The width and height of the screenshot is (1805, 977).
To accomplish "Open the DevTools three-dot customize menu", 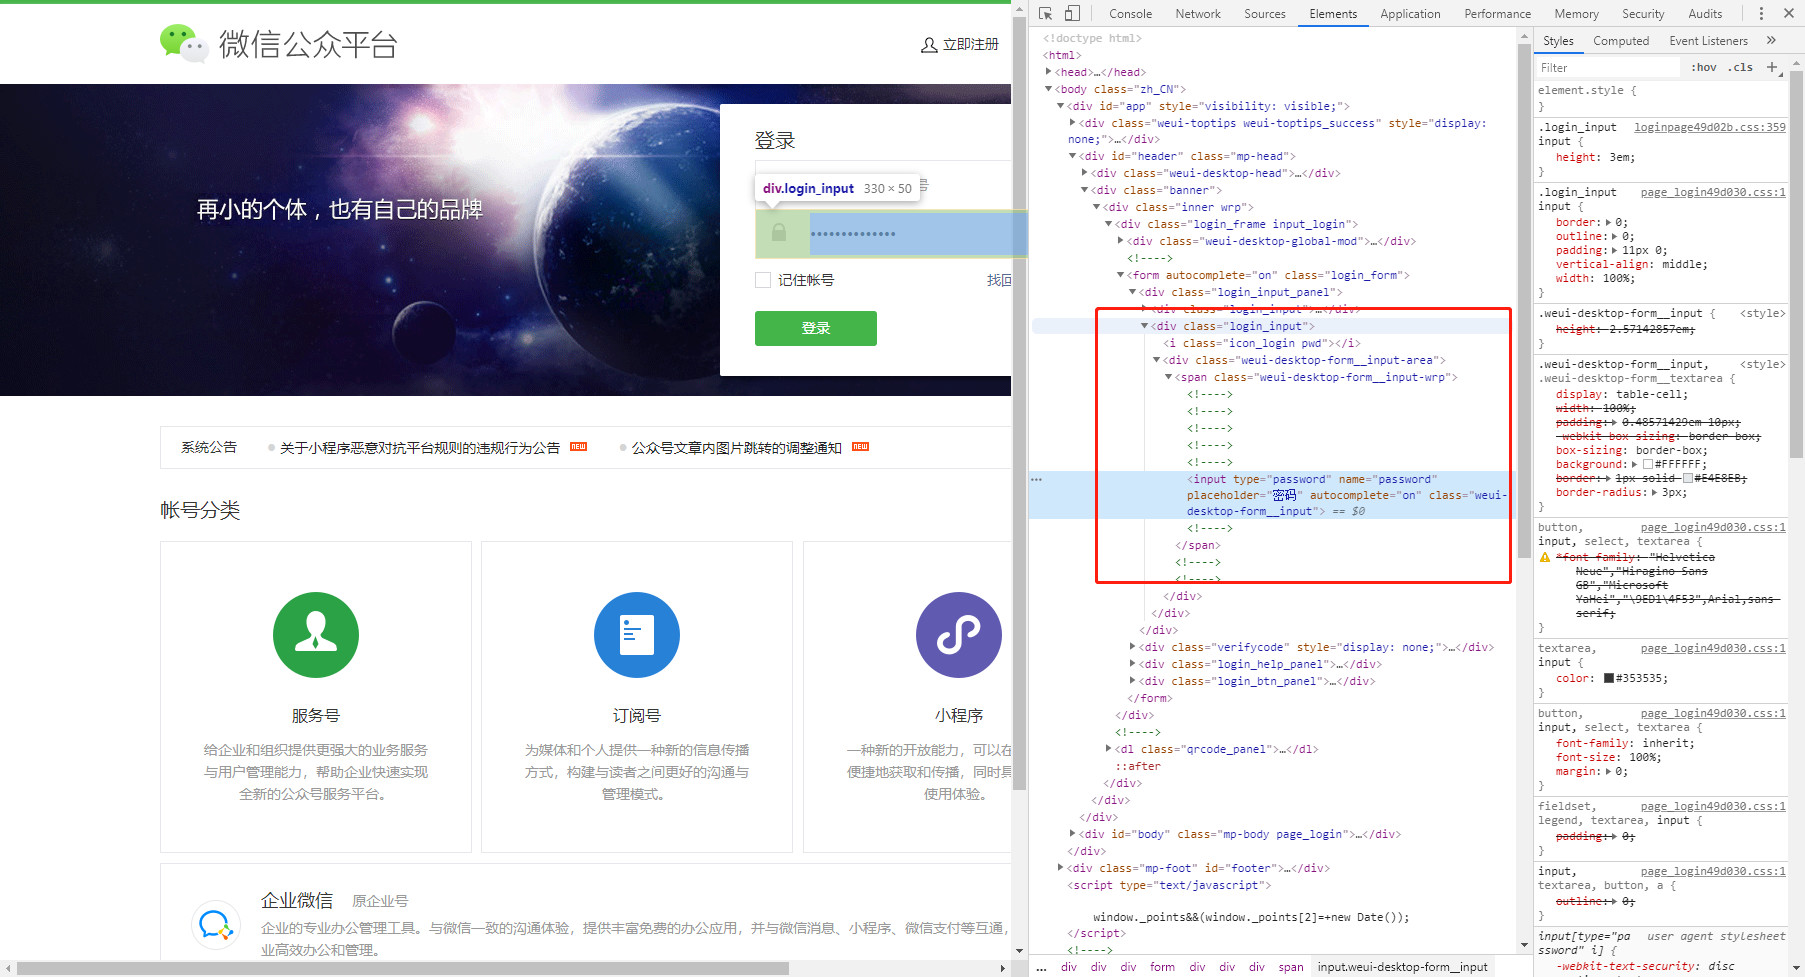I will pyautogui.click(x=1761, y=13).
